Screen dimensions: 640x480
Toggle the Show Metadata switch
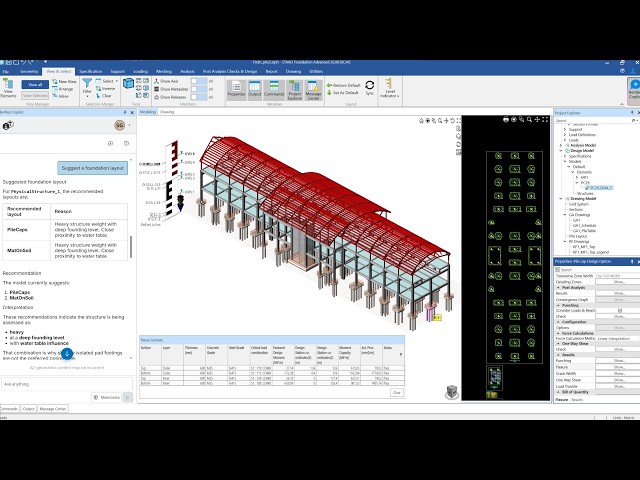(x=199, y=89)
